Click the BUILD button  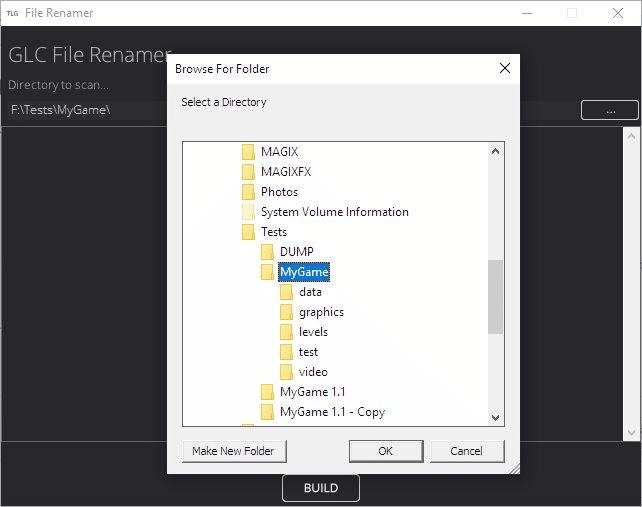321,488
